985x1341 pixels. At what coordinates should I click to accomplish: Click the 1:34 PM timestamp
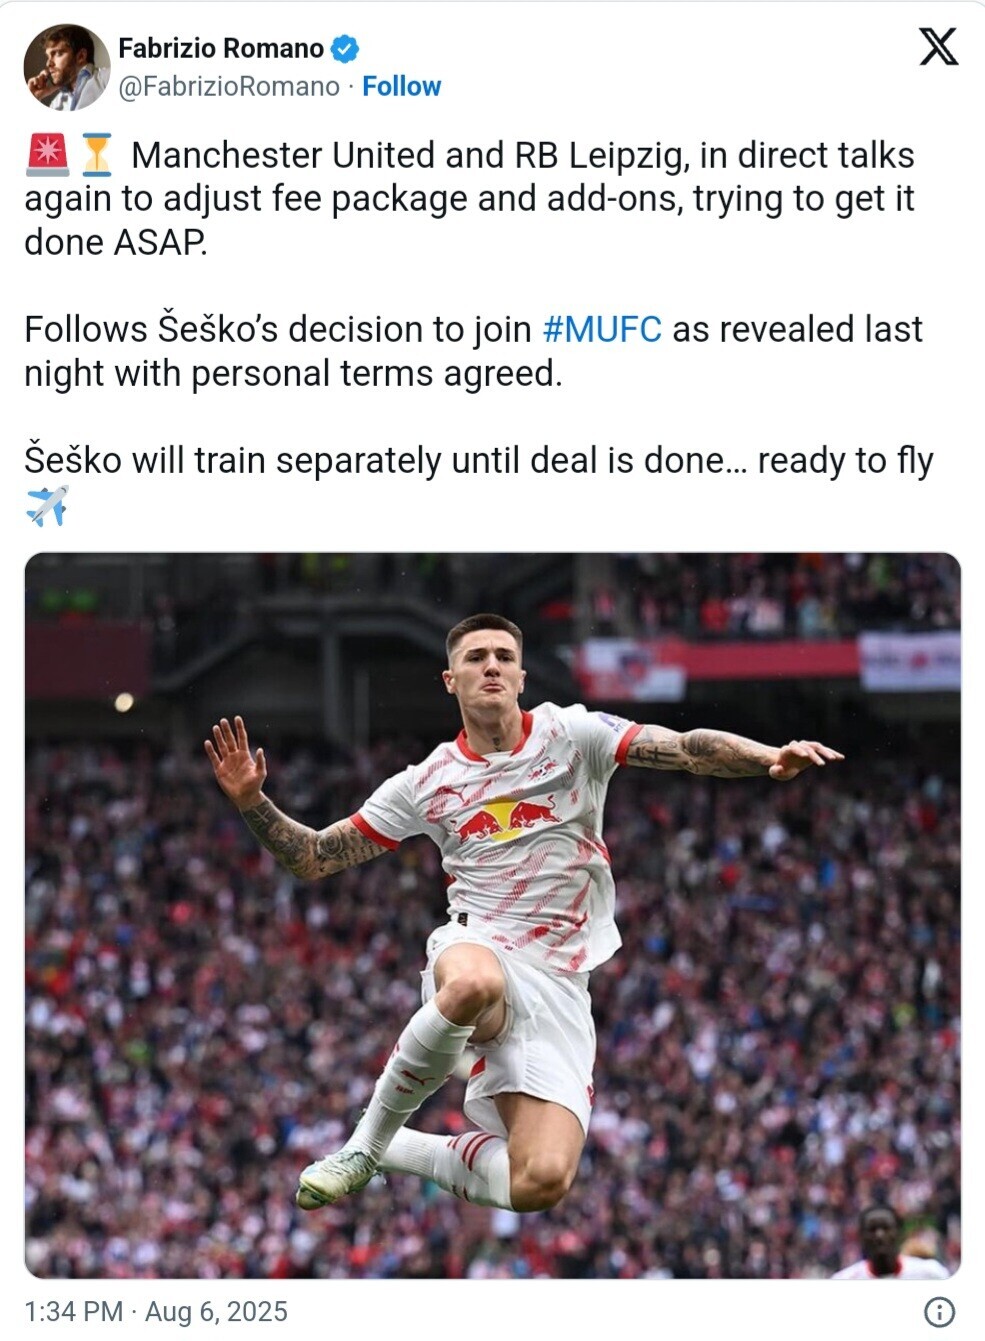(x=74, y=1311)
